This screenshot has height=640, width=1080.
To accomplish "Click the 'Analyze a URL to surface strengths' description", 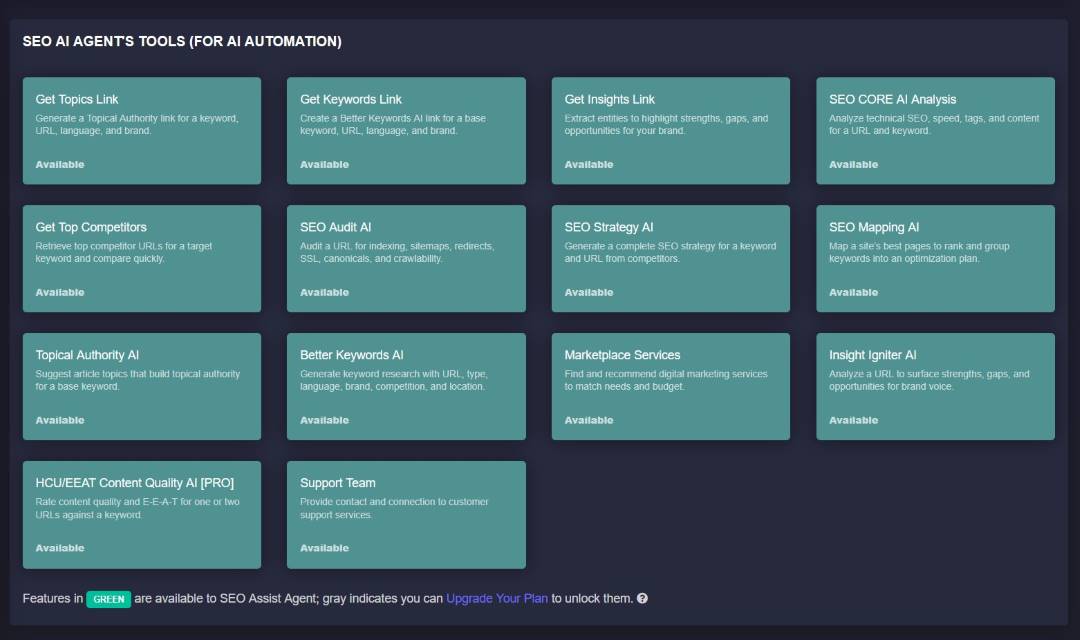I will [929, 380].
